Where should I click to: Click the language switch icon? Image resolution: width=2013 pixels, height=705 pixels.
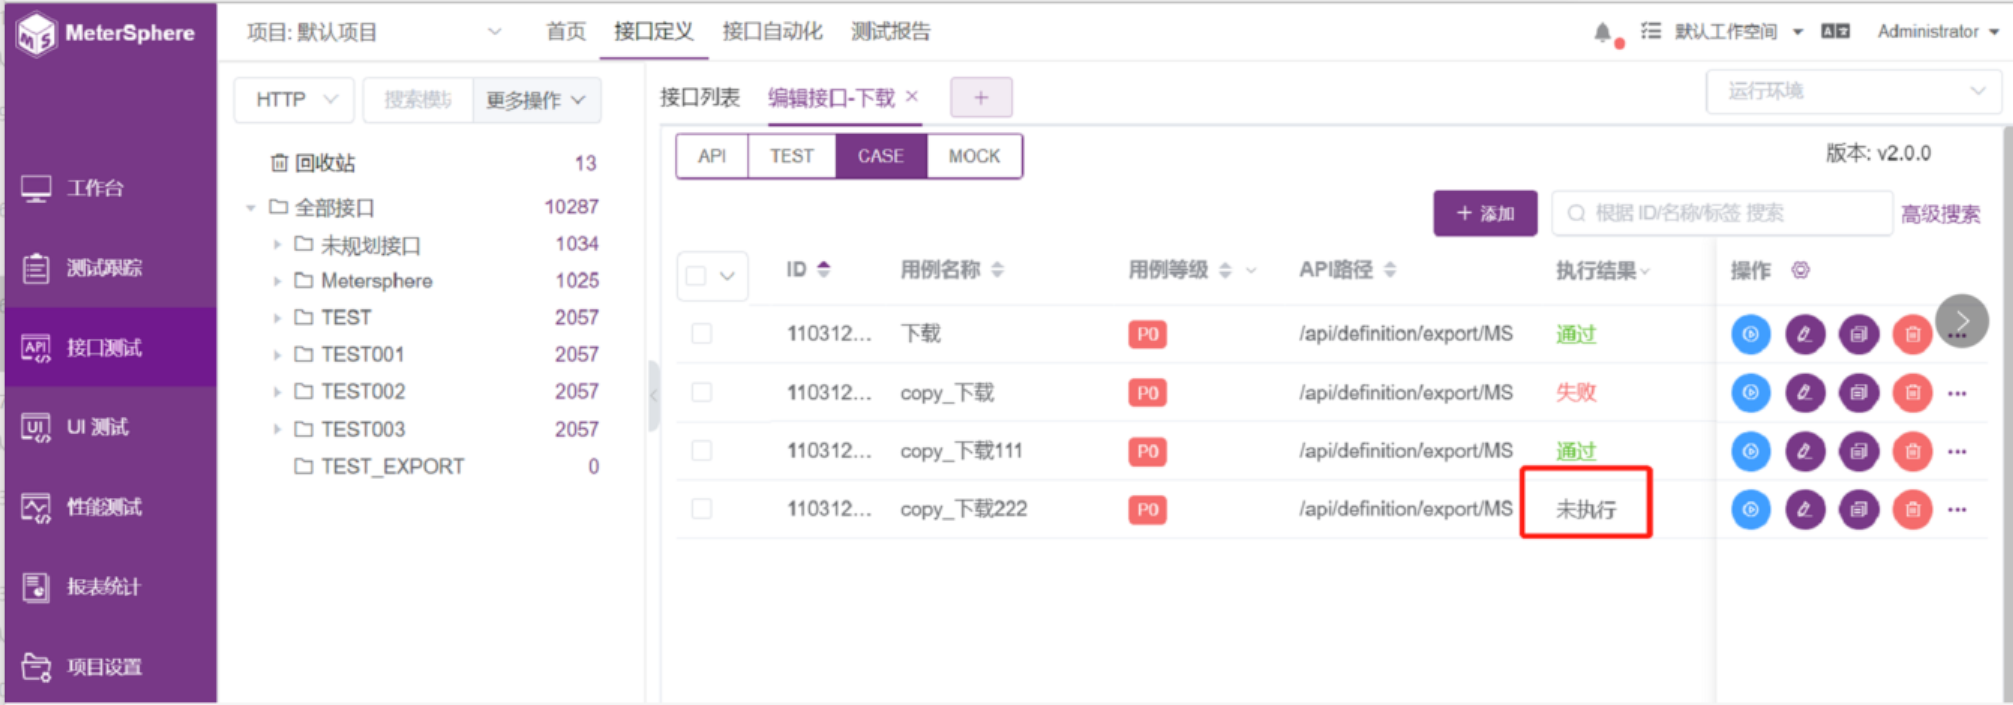pos(1835,32)
